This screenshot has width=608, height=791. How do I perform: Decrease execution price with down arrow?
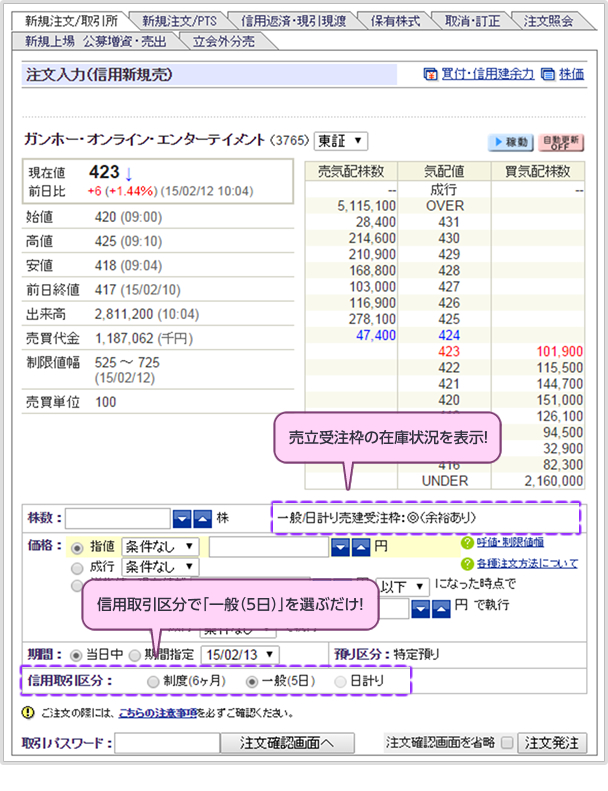421,609
